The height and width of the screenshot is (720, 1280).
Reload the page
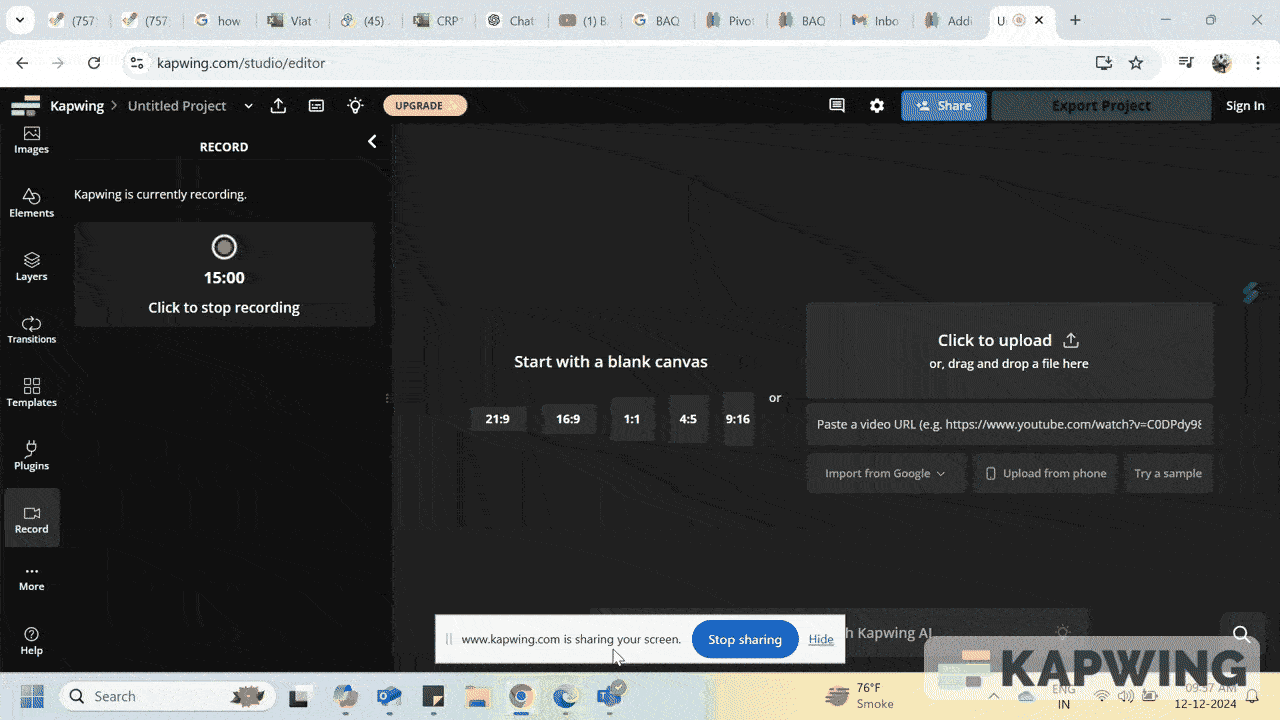point(94,62)
